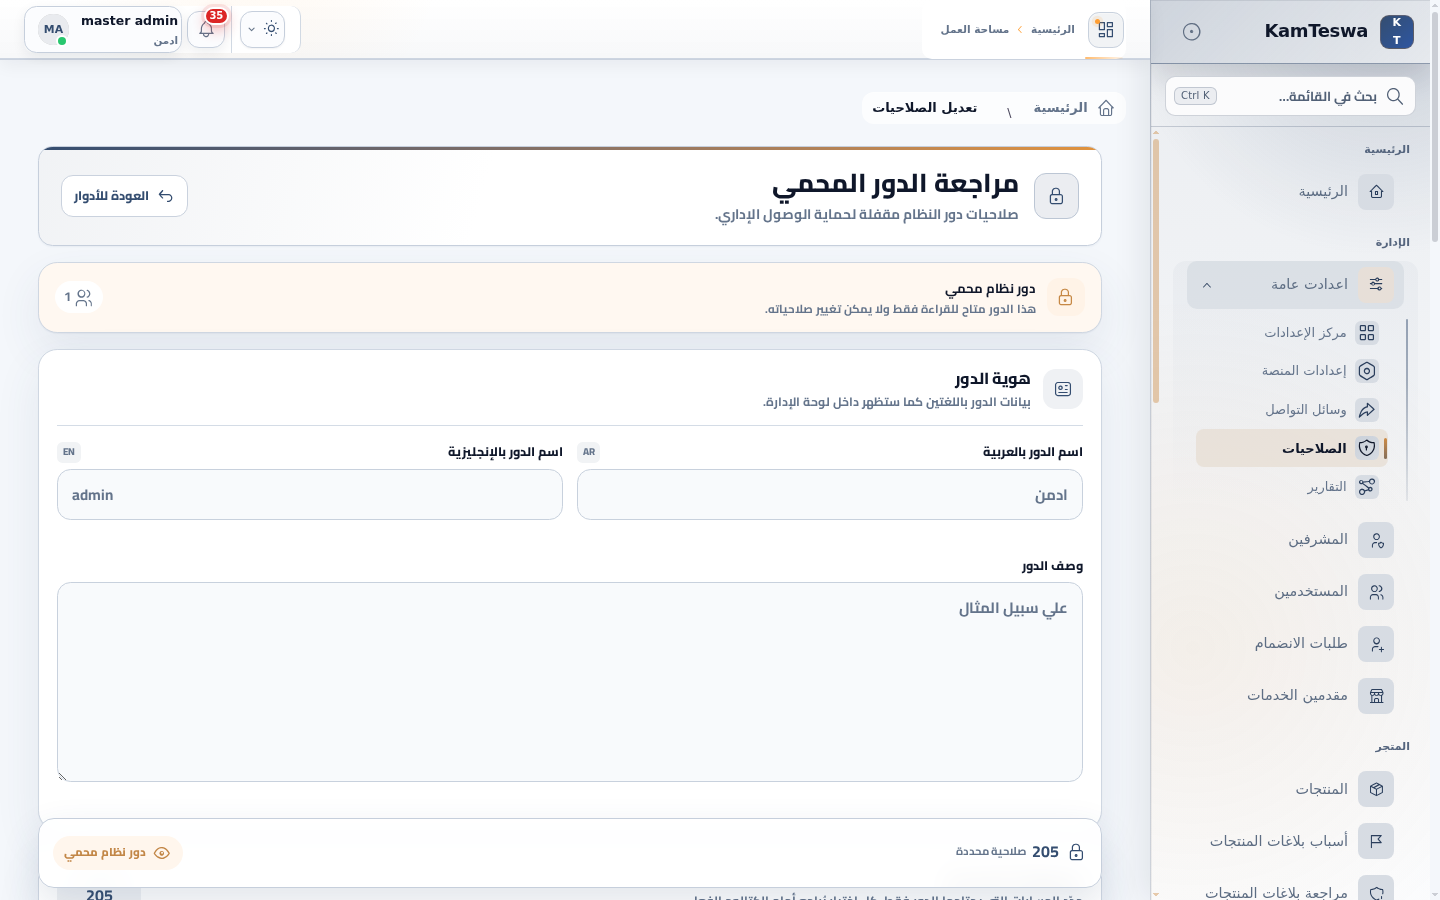Open master admin profile menu
This screenshot has height=900, width=1440.
click(103, 30)
